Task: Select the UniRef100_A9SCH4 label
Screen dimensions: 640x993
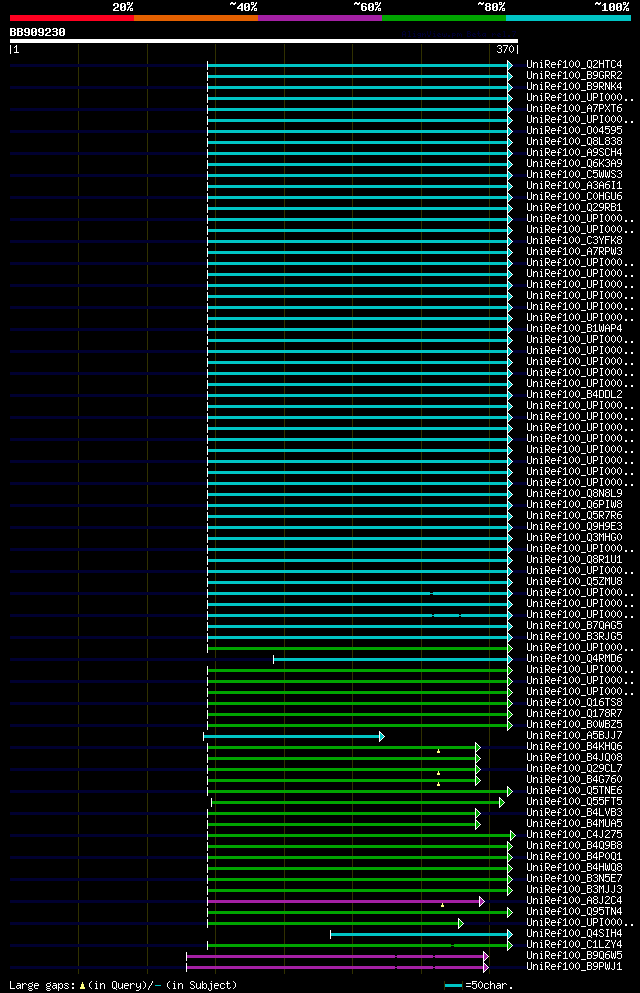Action: (x=574, y=152)
